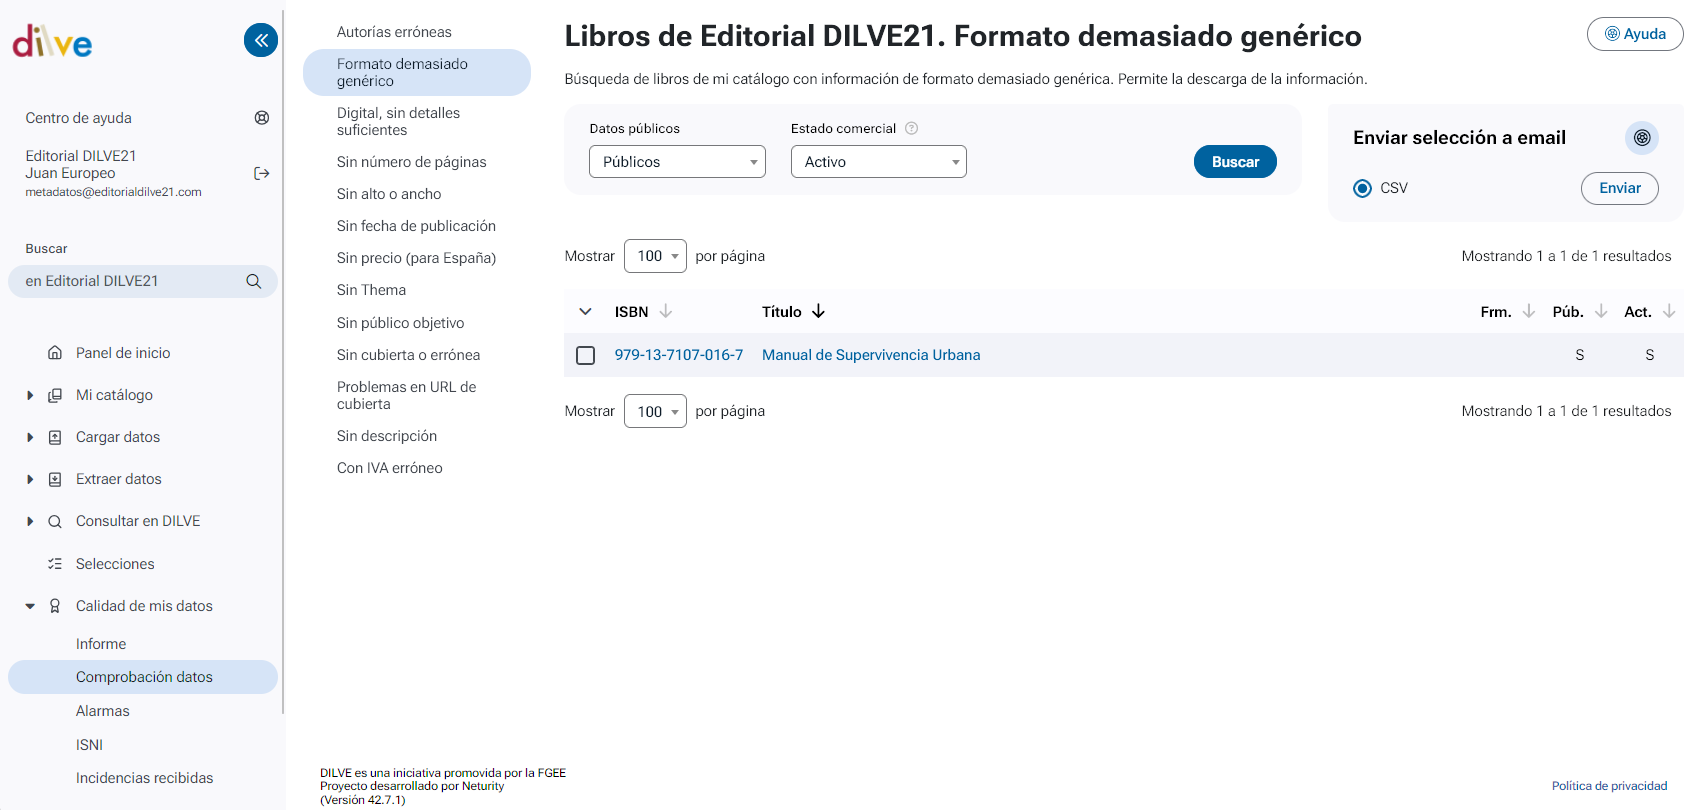
Task: Open the row selection chevron in table header
Action: 586,312
